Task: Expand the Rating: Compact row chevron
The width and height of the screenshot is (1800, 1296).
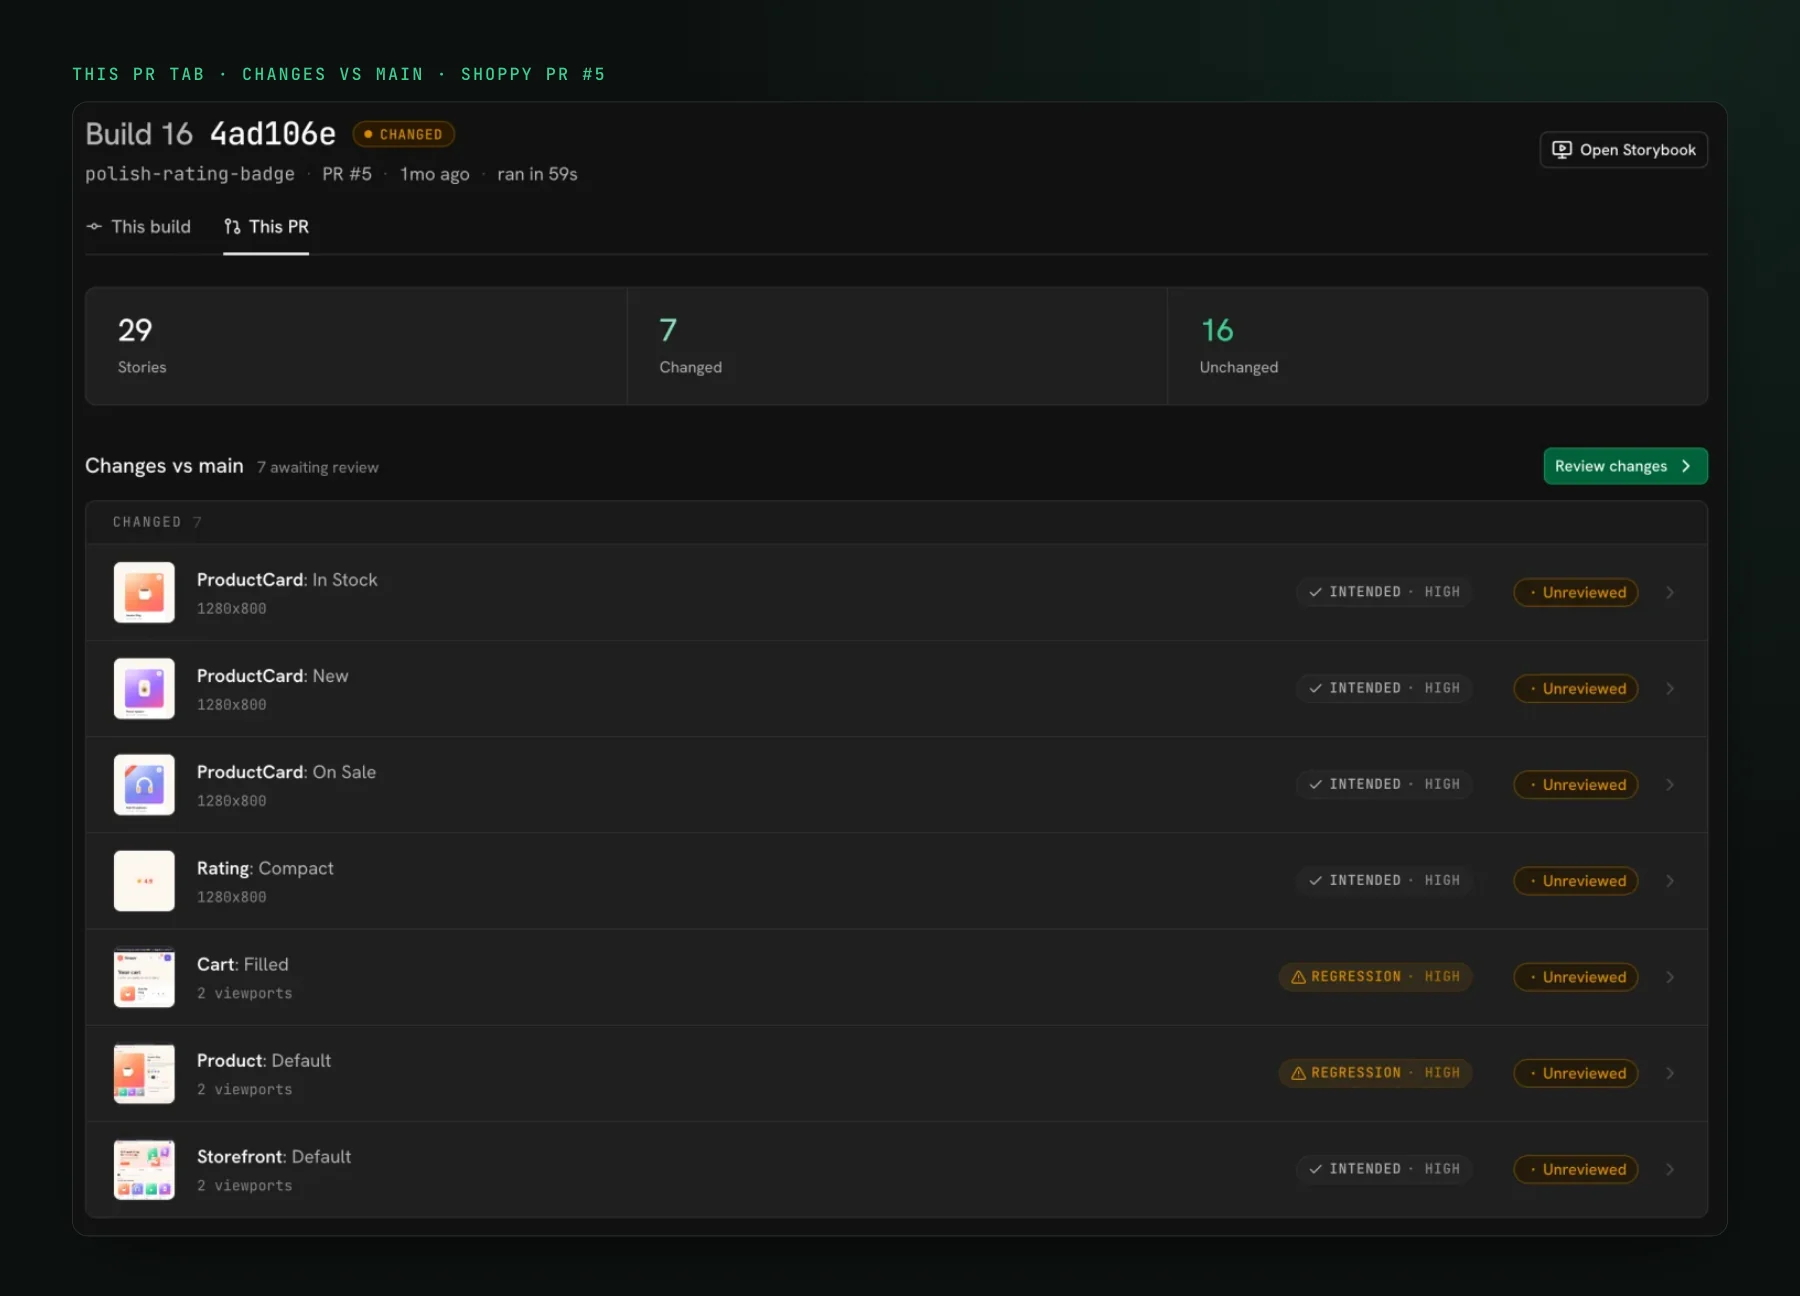Action: pos(1670,881)
